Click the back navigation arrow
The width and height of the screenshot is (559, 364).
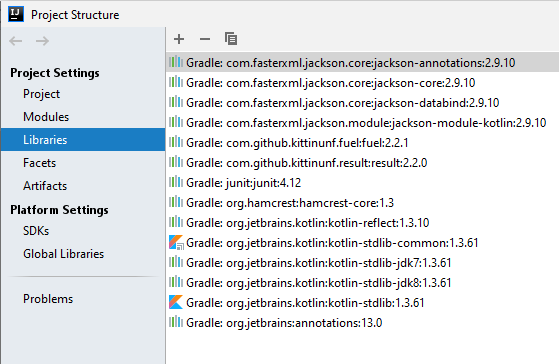[16, 41]
